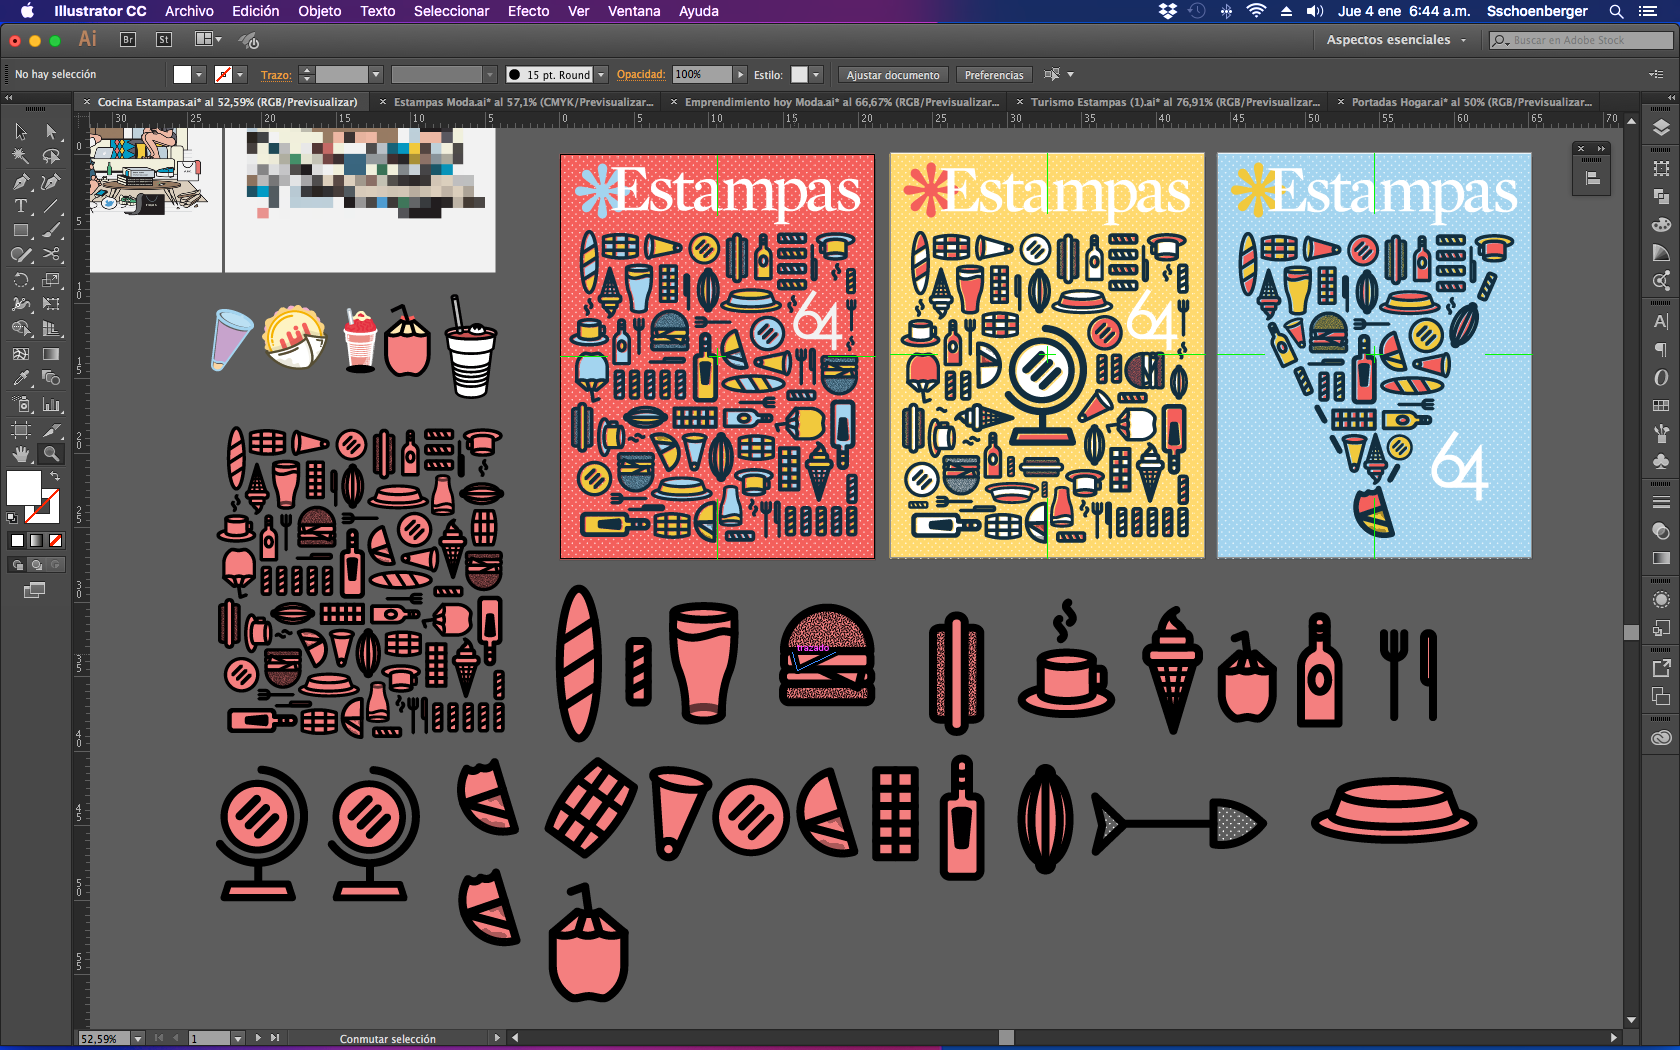Enable Draw Inside mode

point(56,565)
